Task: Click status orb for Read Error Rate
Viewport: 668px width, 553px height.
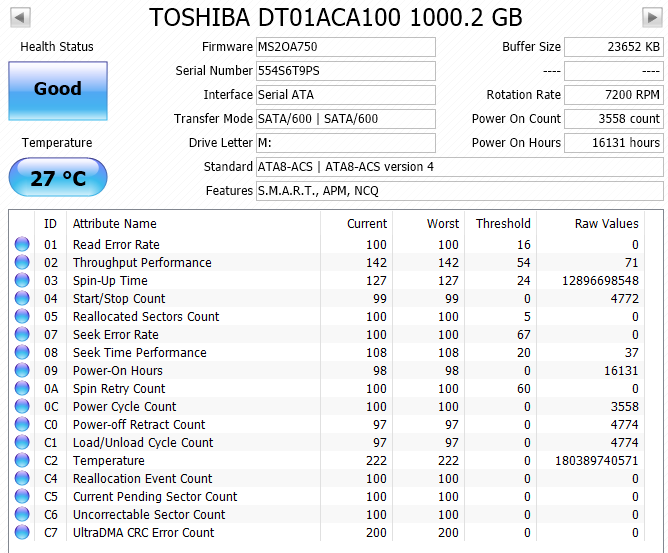Action: click(22, 244)
